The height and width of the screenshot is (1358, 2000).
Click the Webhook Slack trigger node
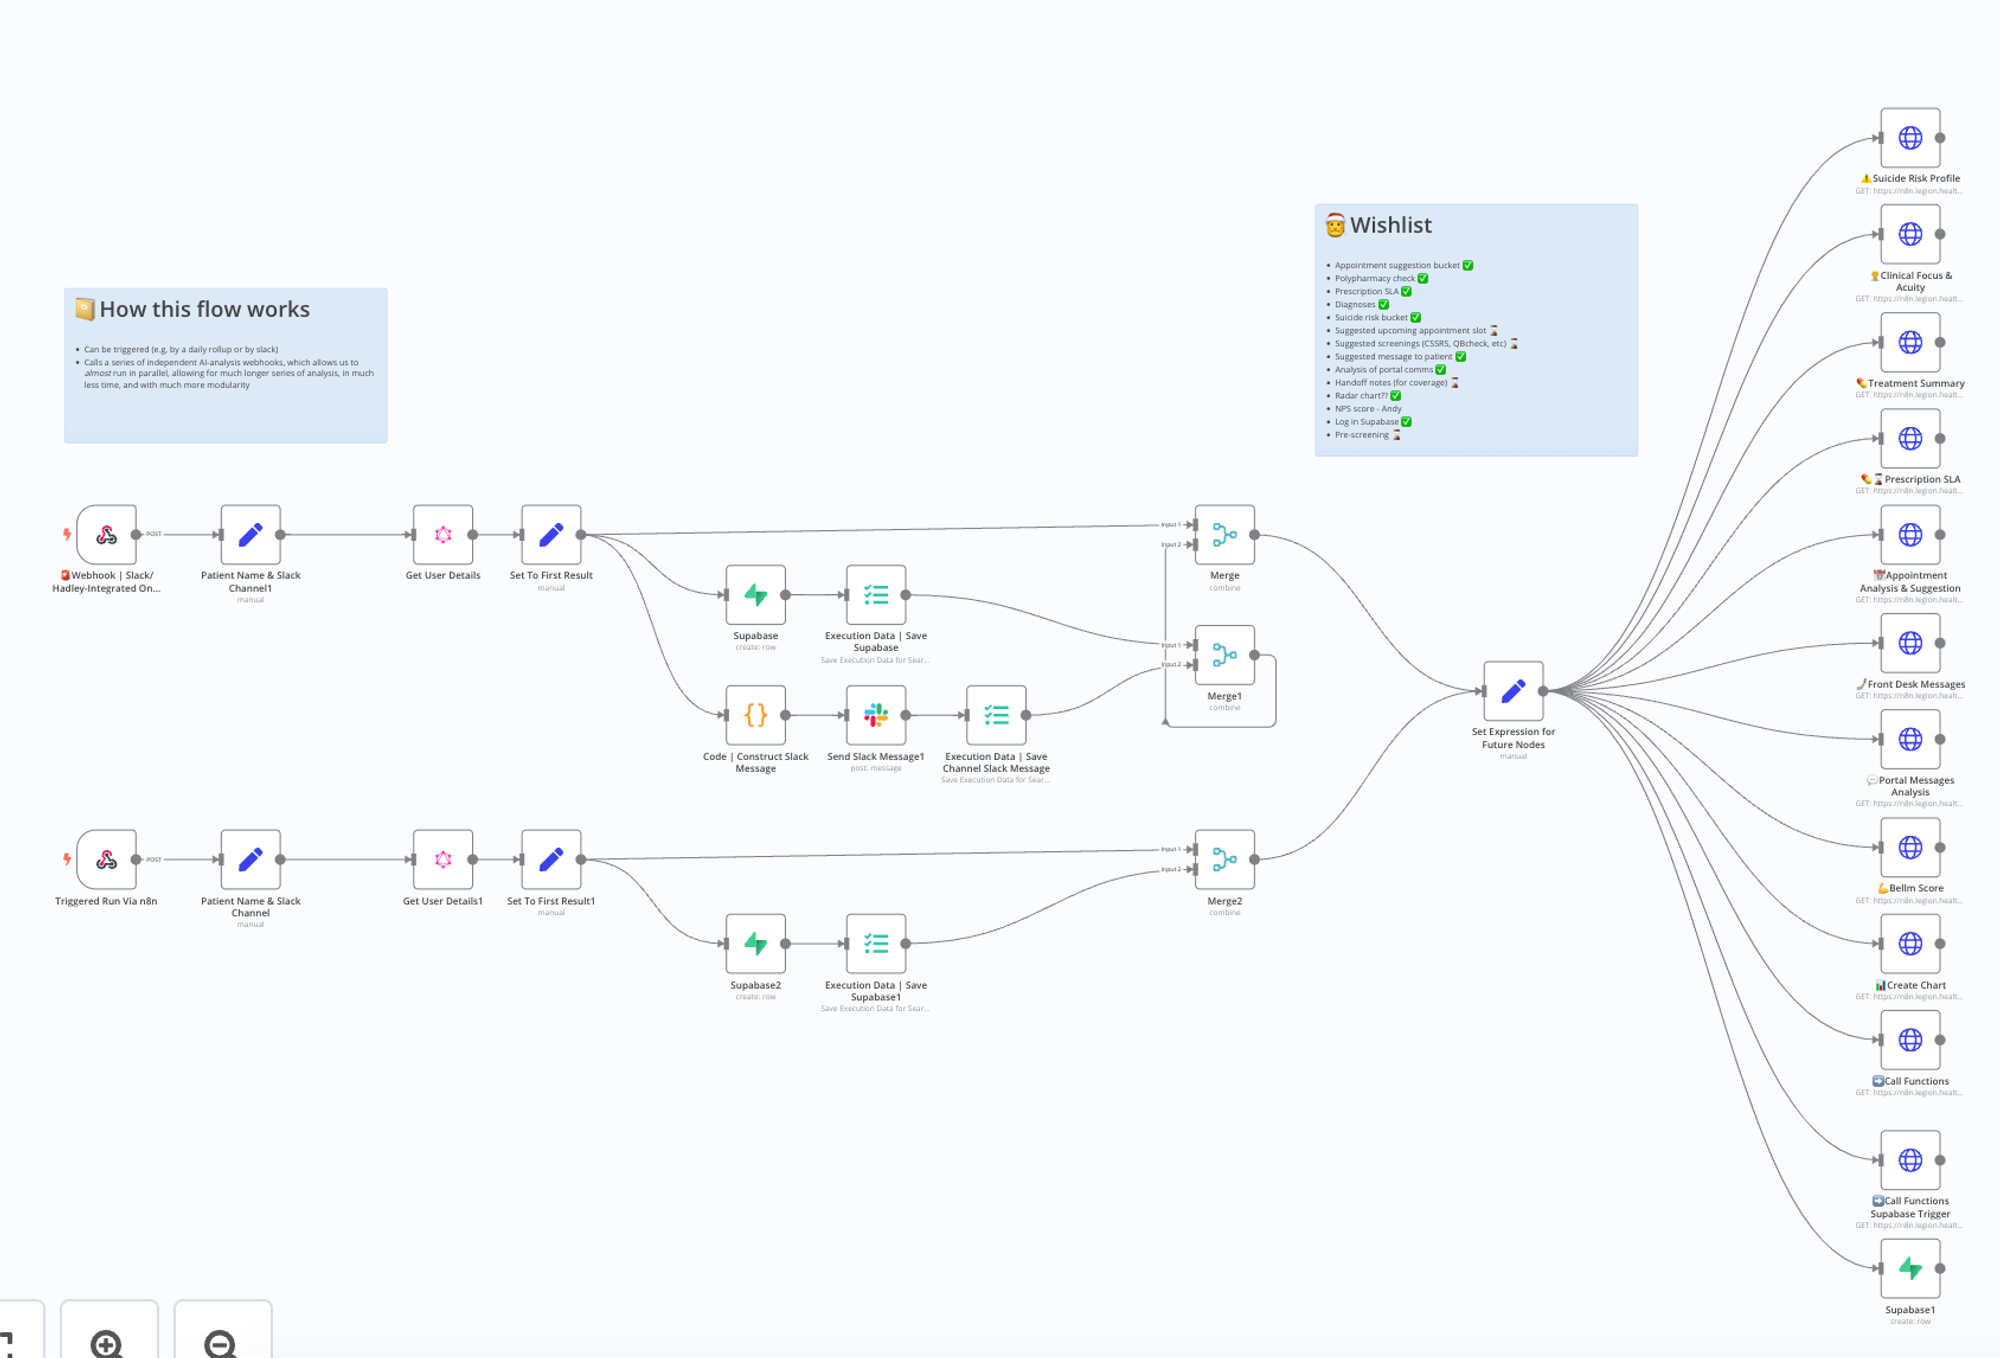[106, 535]
